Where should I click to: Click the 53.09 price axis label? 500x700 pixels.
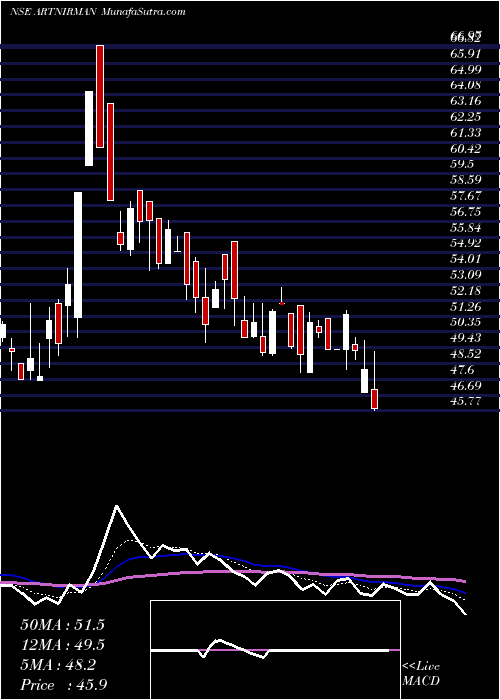[x=467, y=275]
